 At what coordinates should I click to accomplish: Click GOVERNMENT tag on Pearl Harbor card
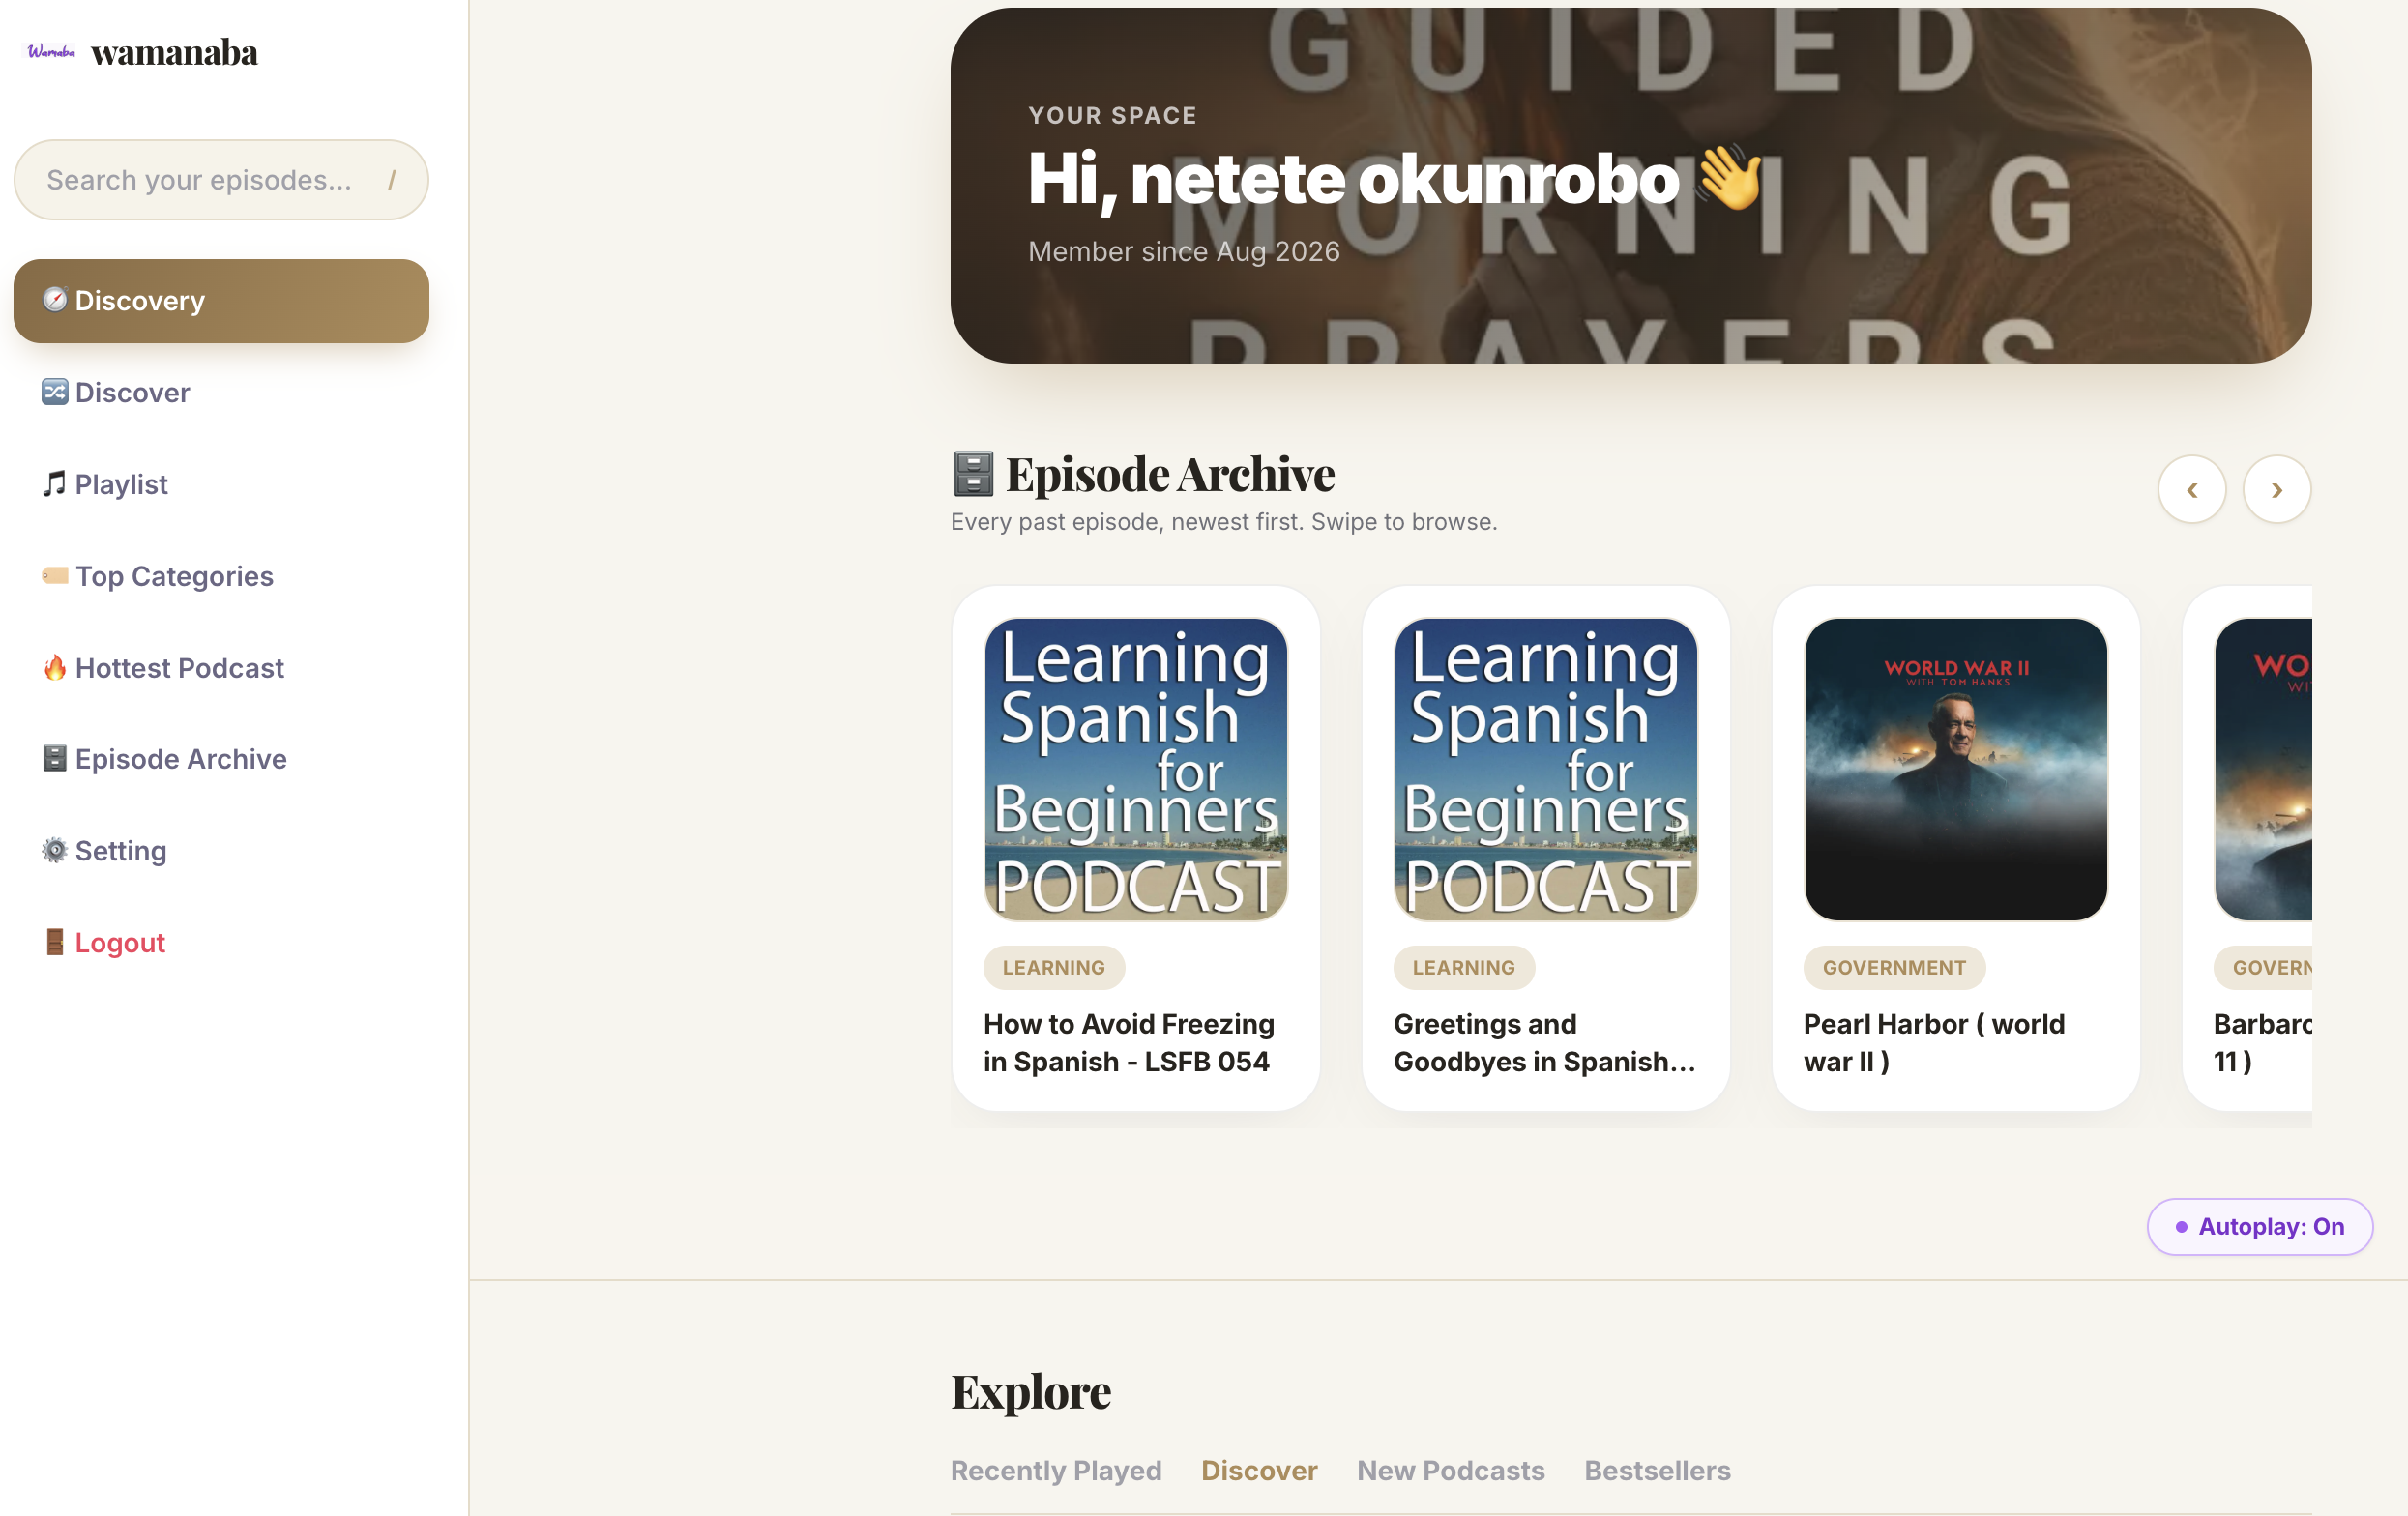coord(1894,967)
